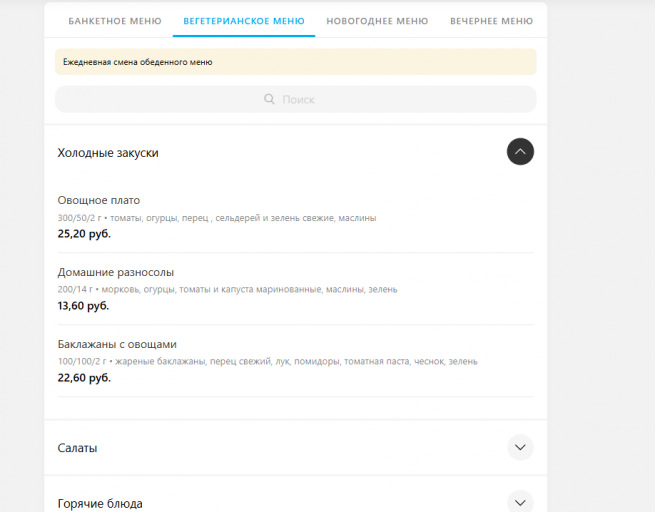Select the Овощное плато dish name

(99, 200)
